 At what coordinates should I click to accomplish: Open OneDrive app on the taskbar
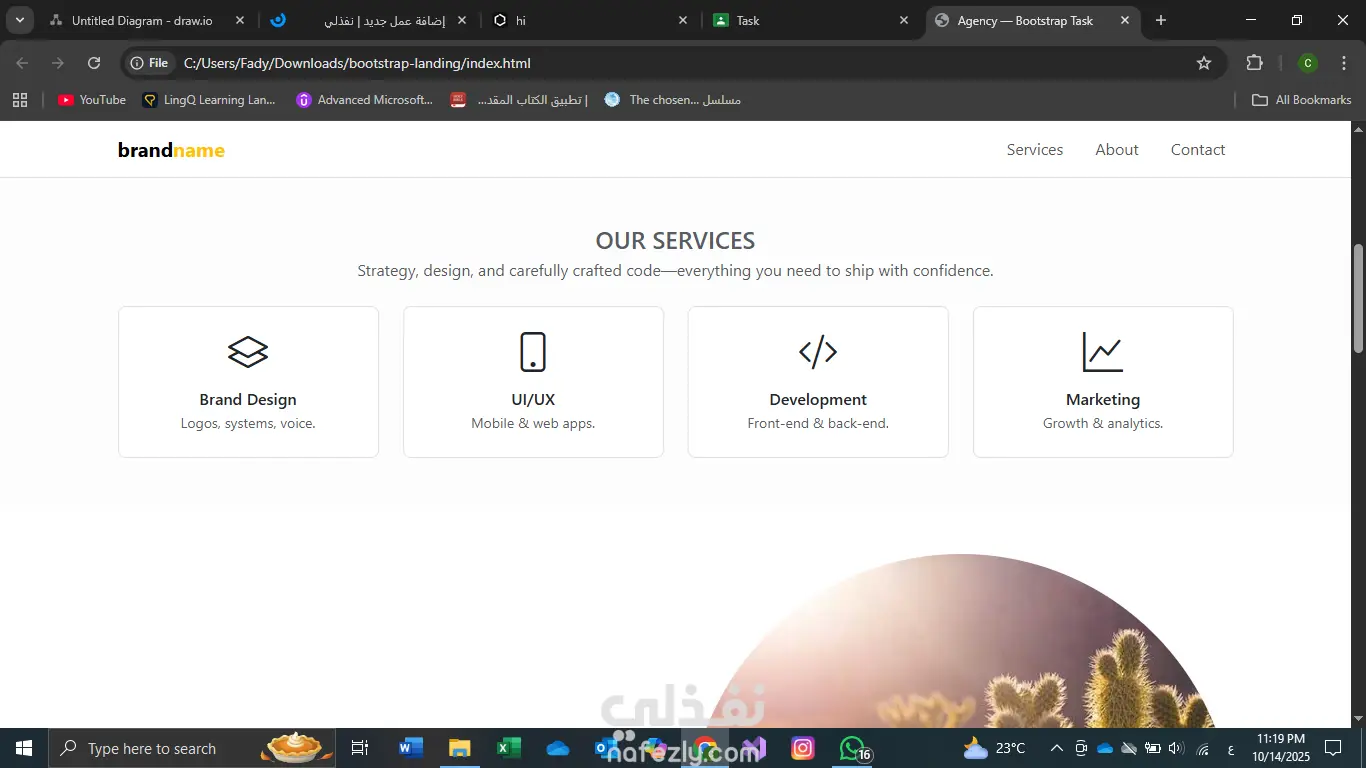pos(557,748)
